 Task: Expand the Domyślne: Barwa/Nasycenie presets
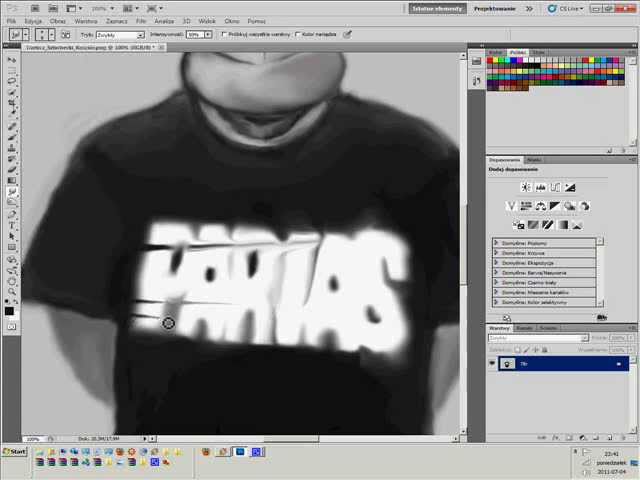pos(496,272)
